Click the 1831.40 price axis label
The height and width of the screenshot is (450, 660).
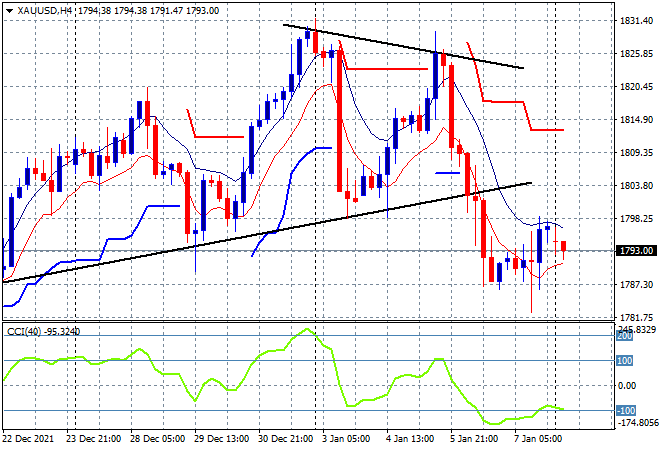(636, 21)
